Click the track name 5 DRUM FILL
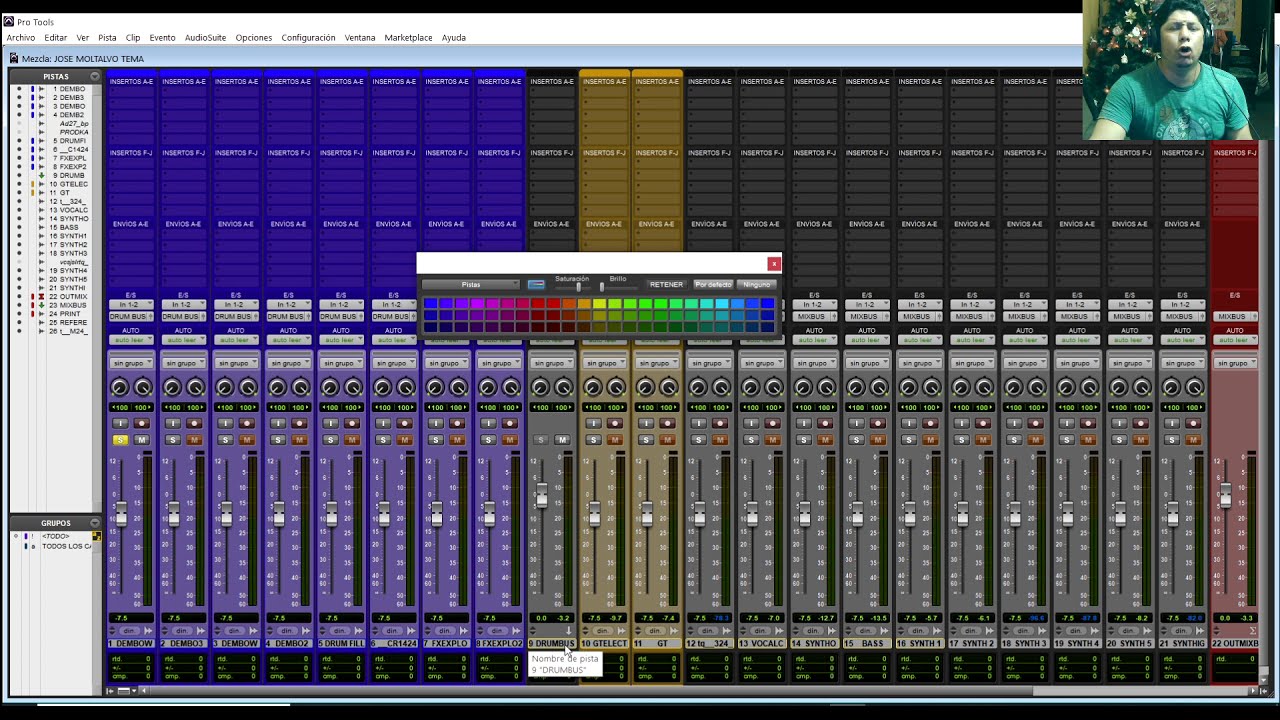The height and width of the screenshot is (720, 1280). tap(341, 643)
